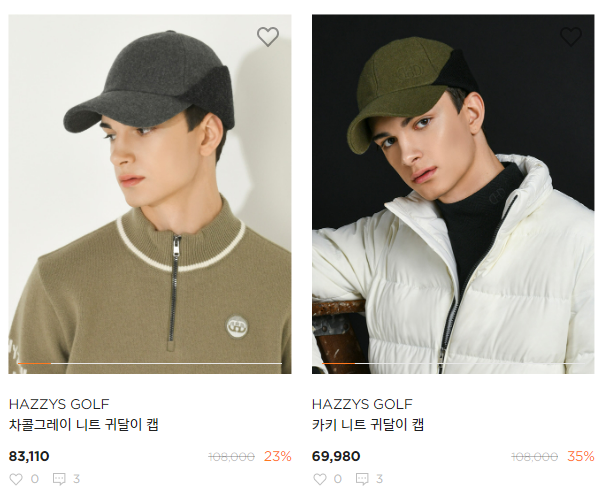The image size is (605, 488).
Task: Click the 35% discount label
Action: click(x=581, y=457)
